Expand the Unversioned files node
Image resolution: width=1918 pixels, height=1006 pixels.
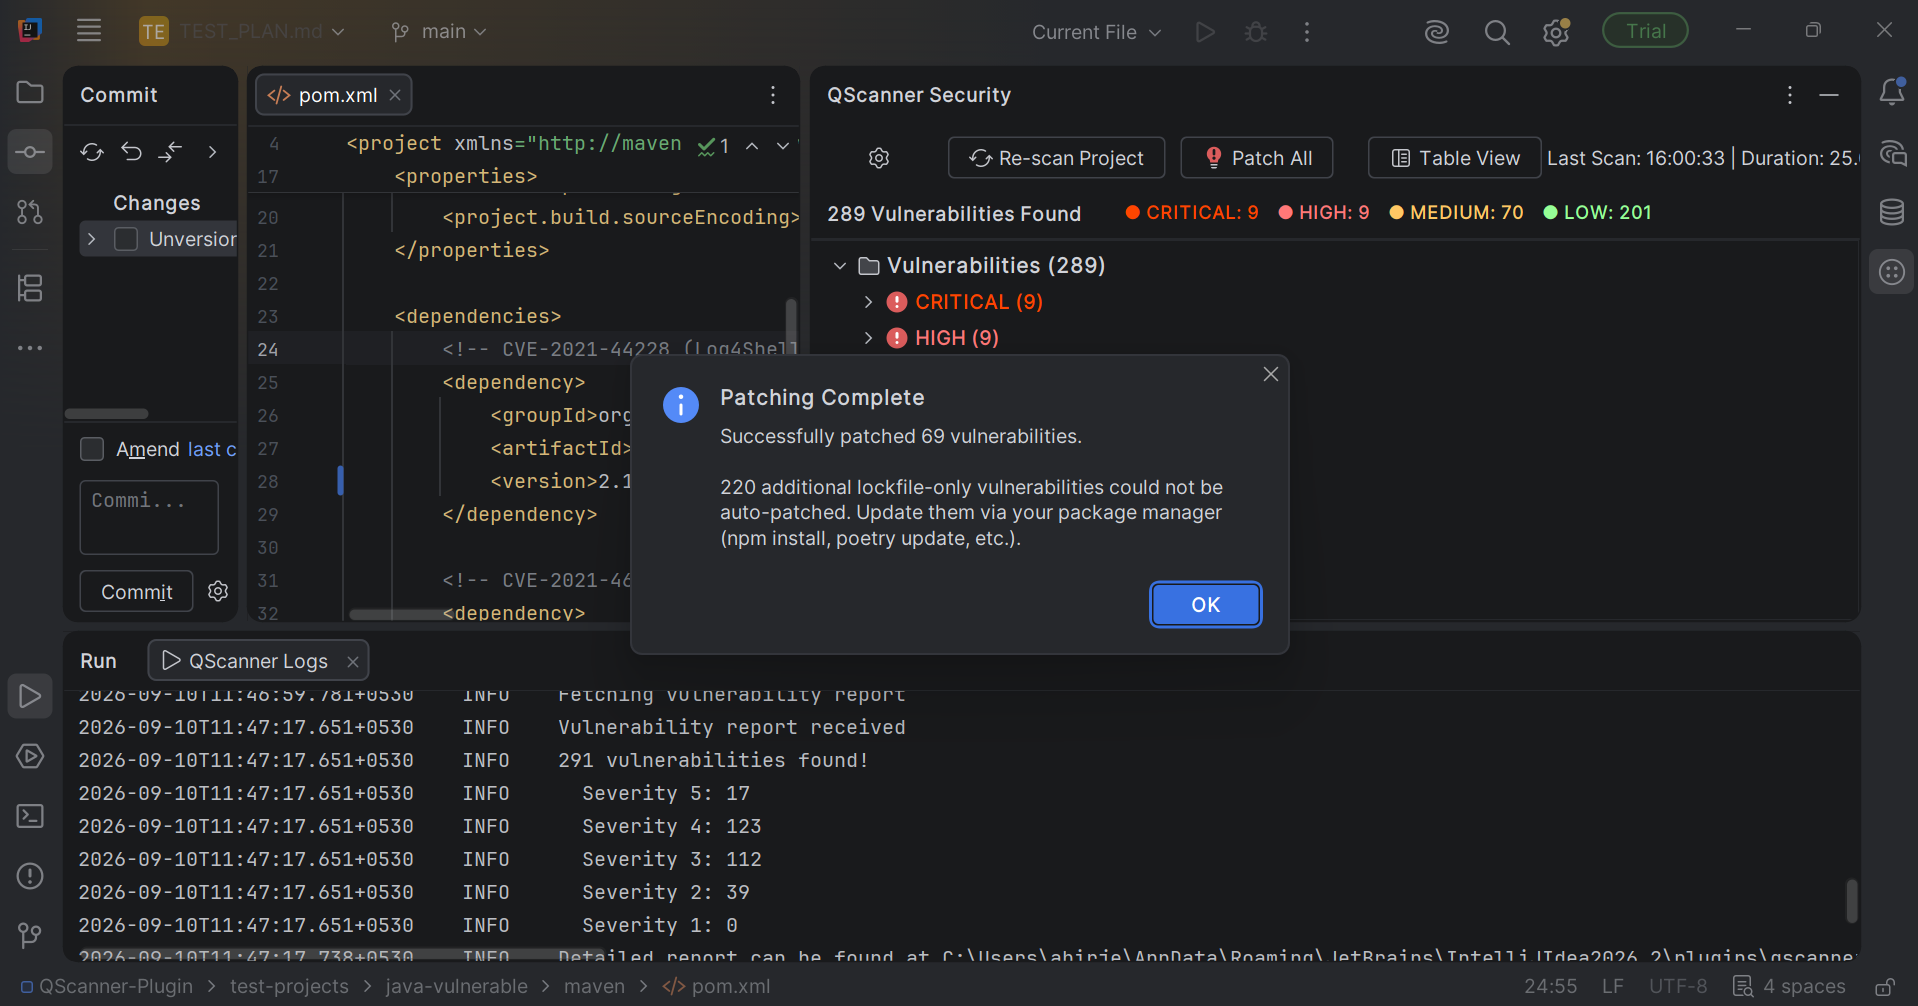pos(92,239)
